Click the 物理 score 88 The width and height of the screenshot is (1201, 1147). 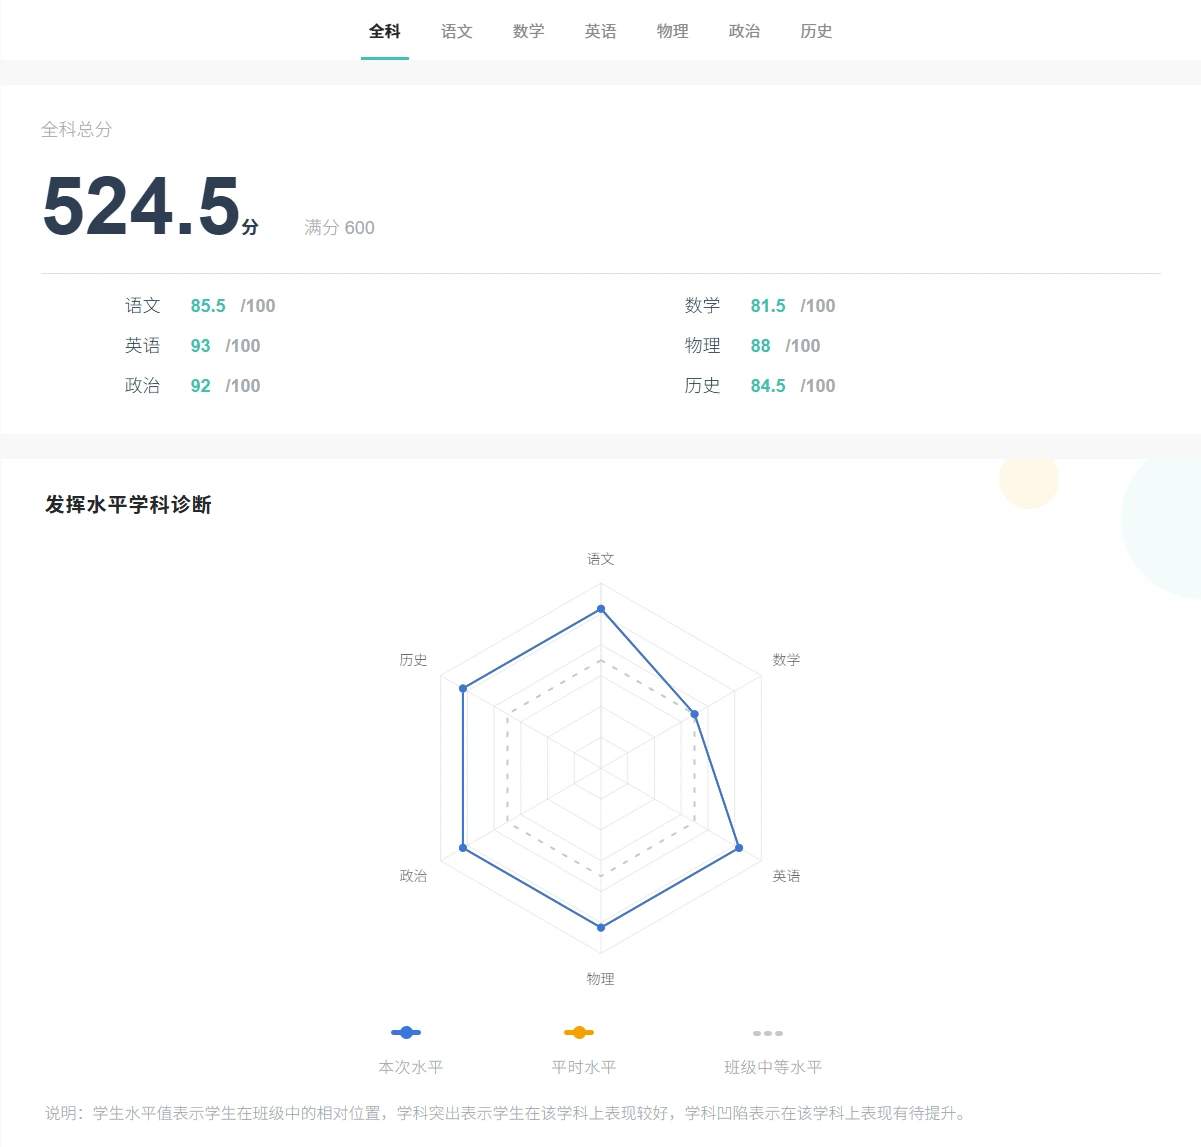[x=761, y=346]
